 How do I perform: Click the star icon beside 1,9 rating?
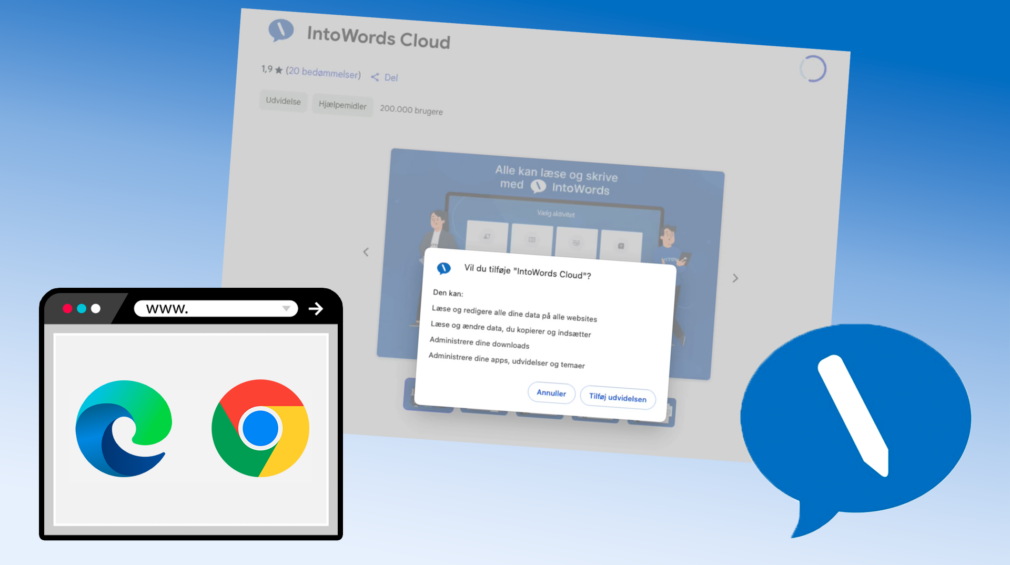[279, 70]
